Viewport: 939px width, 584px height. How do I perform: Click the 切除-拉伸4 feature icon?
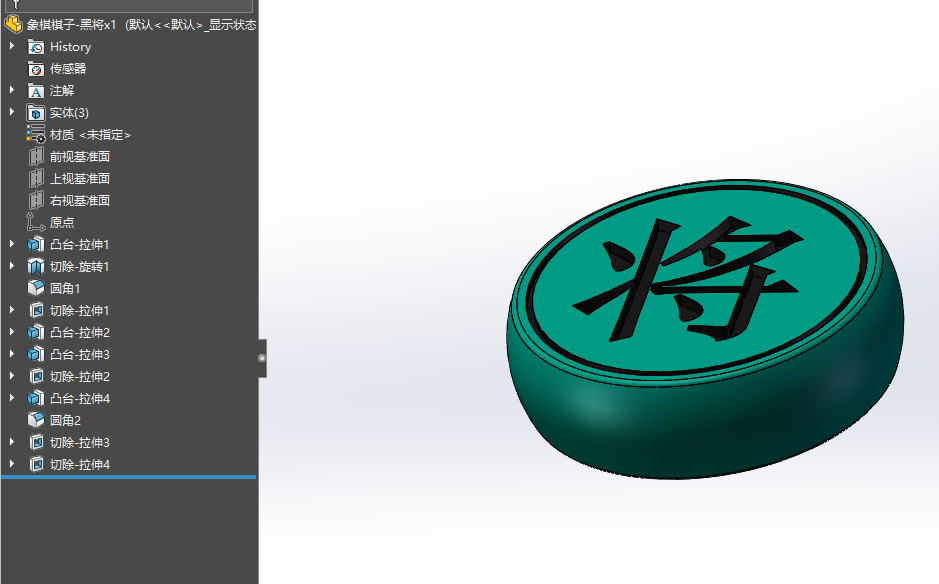36,464
